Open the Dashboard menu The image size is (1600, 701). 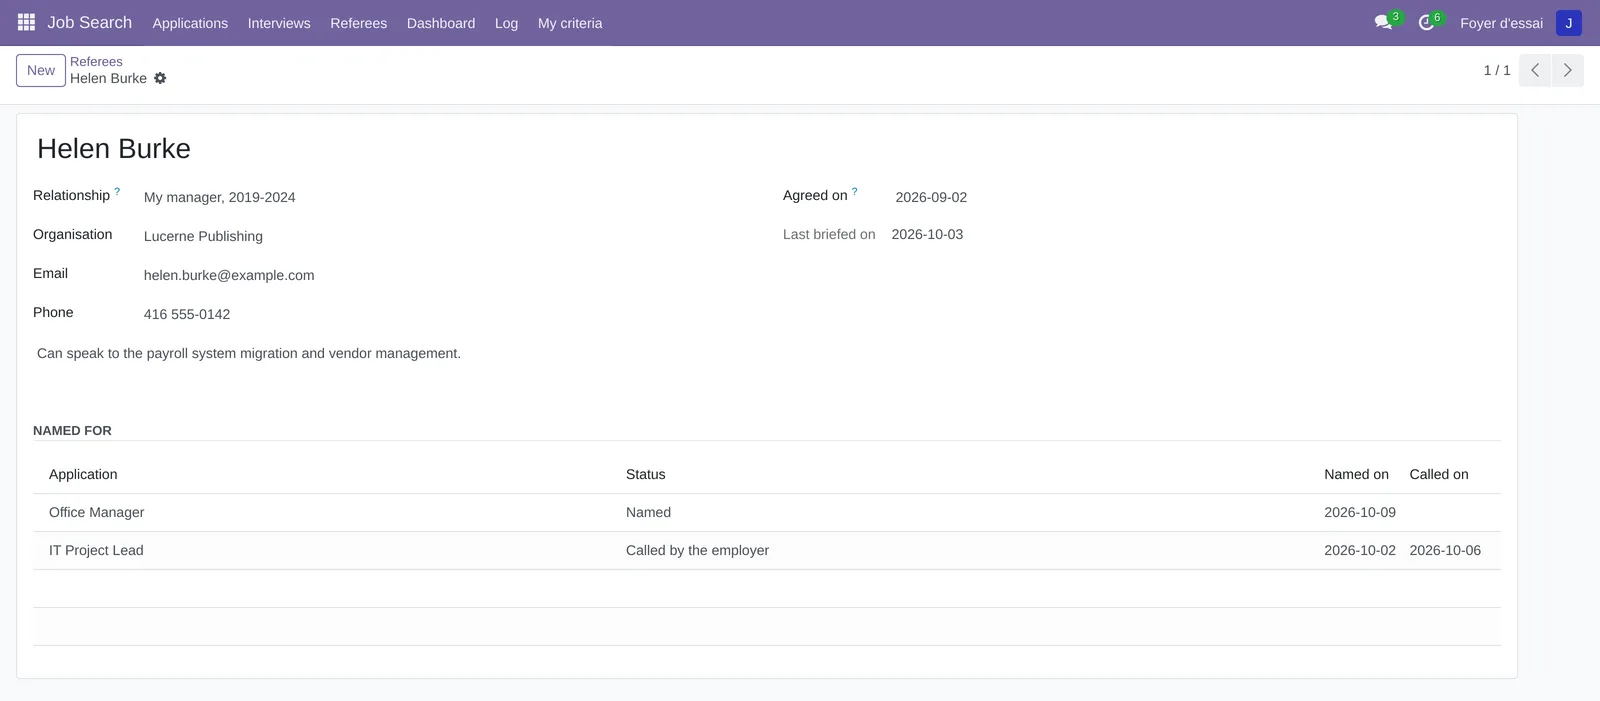pos(441,23)
